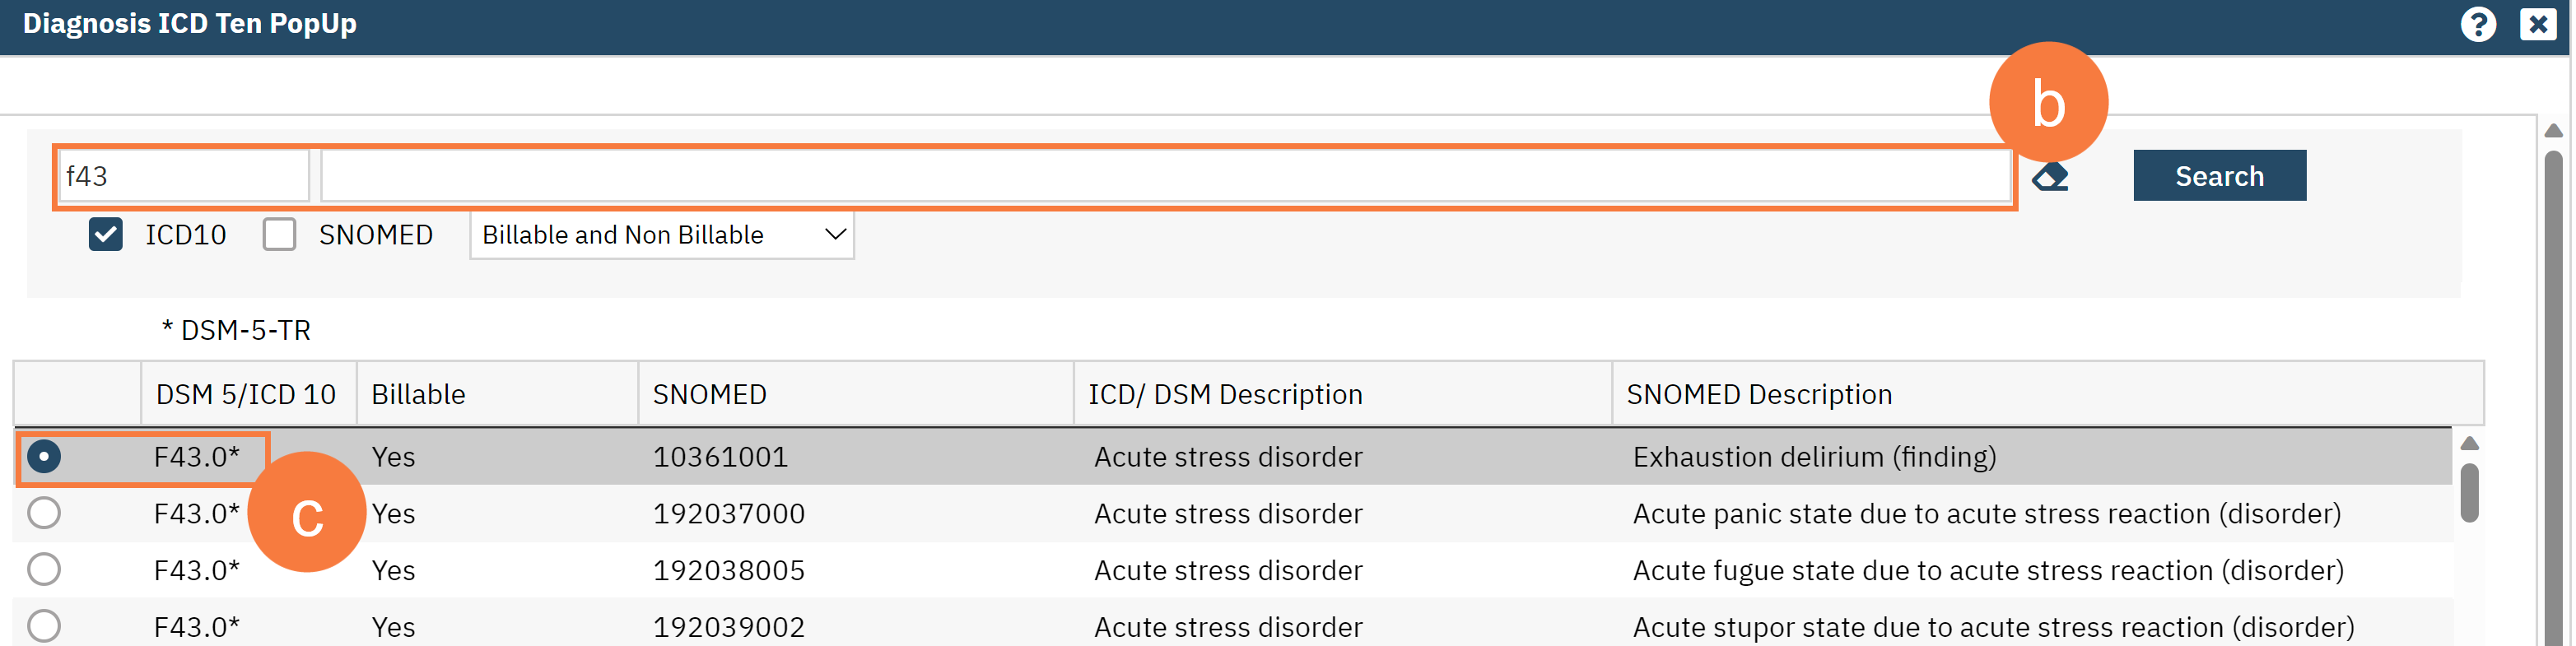Viewport: 2576px width, 646px height.
Task: Select radio button for SNOMED 192039002 row
Action: pos(44,626)
